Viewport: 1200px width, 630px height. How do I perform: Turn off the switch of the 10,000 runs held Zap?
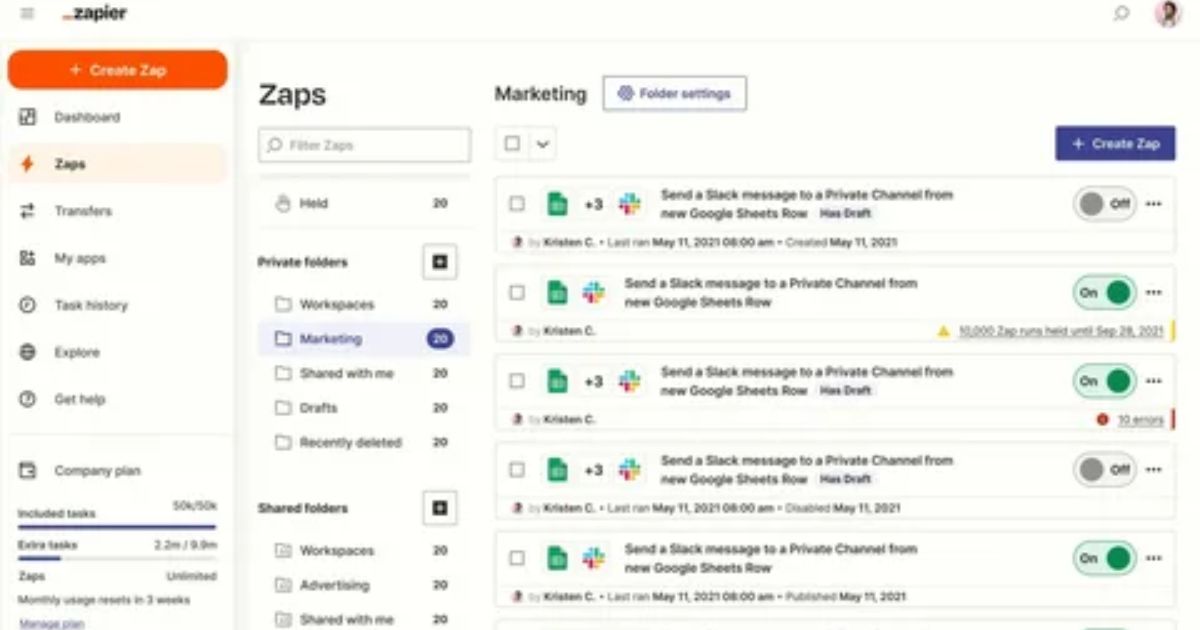tap(1104, 292)
